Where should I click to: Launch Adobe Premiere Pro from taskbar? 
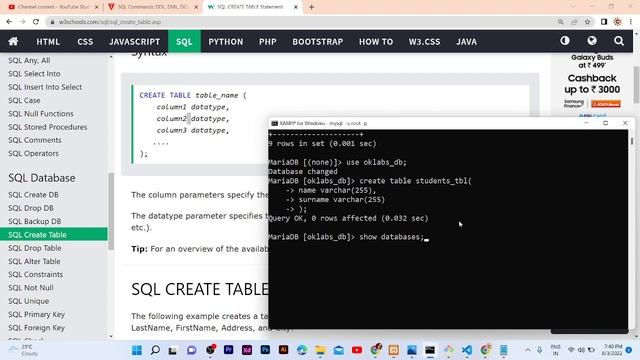(229, 350)
